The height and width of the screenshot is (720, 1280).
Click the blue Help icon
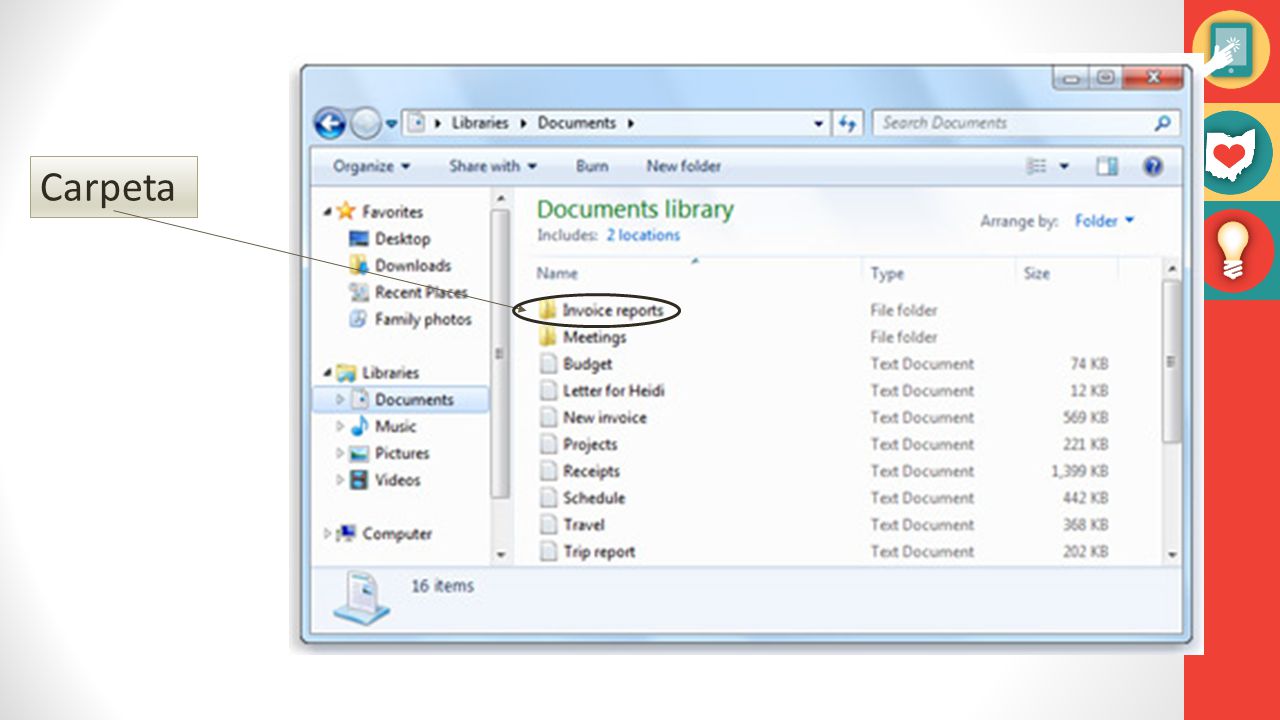pos(1153,166)
